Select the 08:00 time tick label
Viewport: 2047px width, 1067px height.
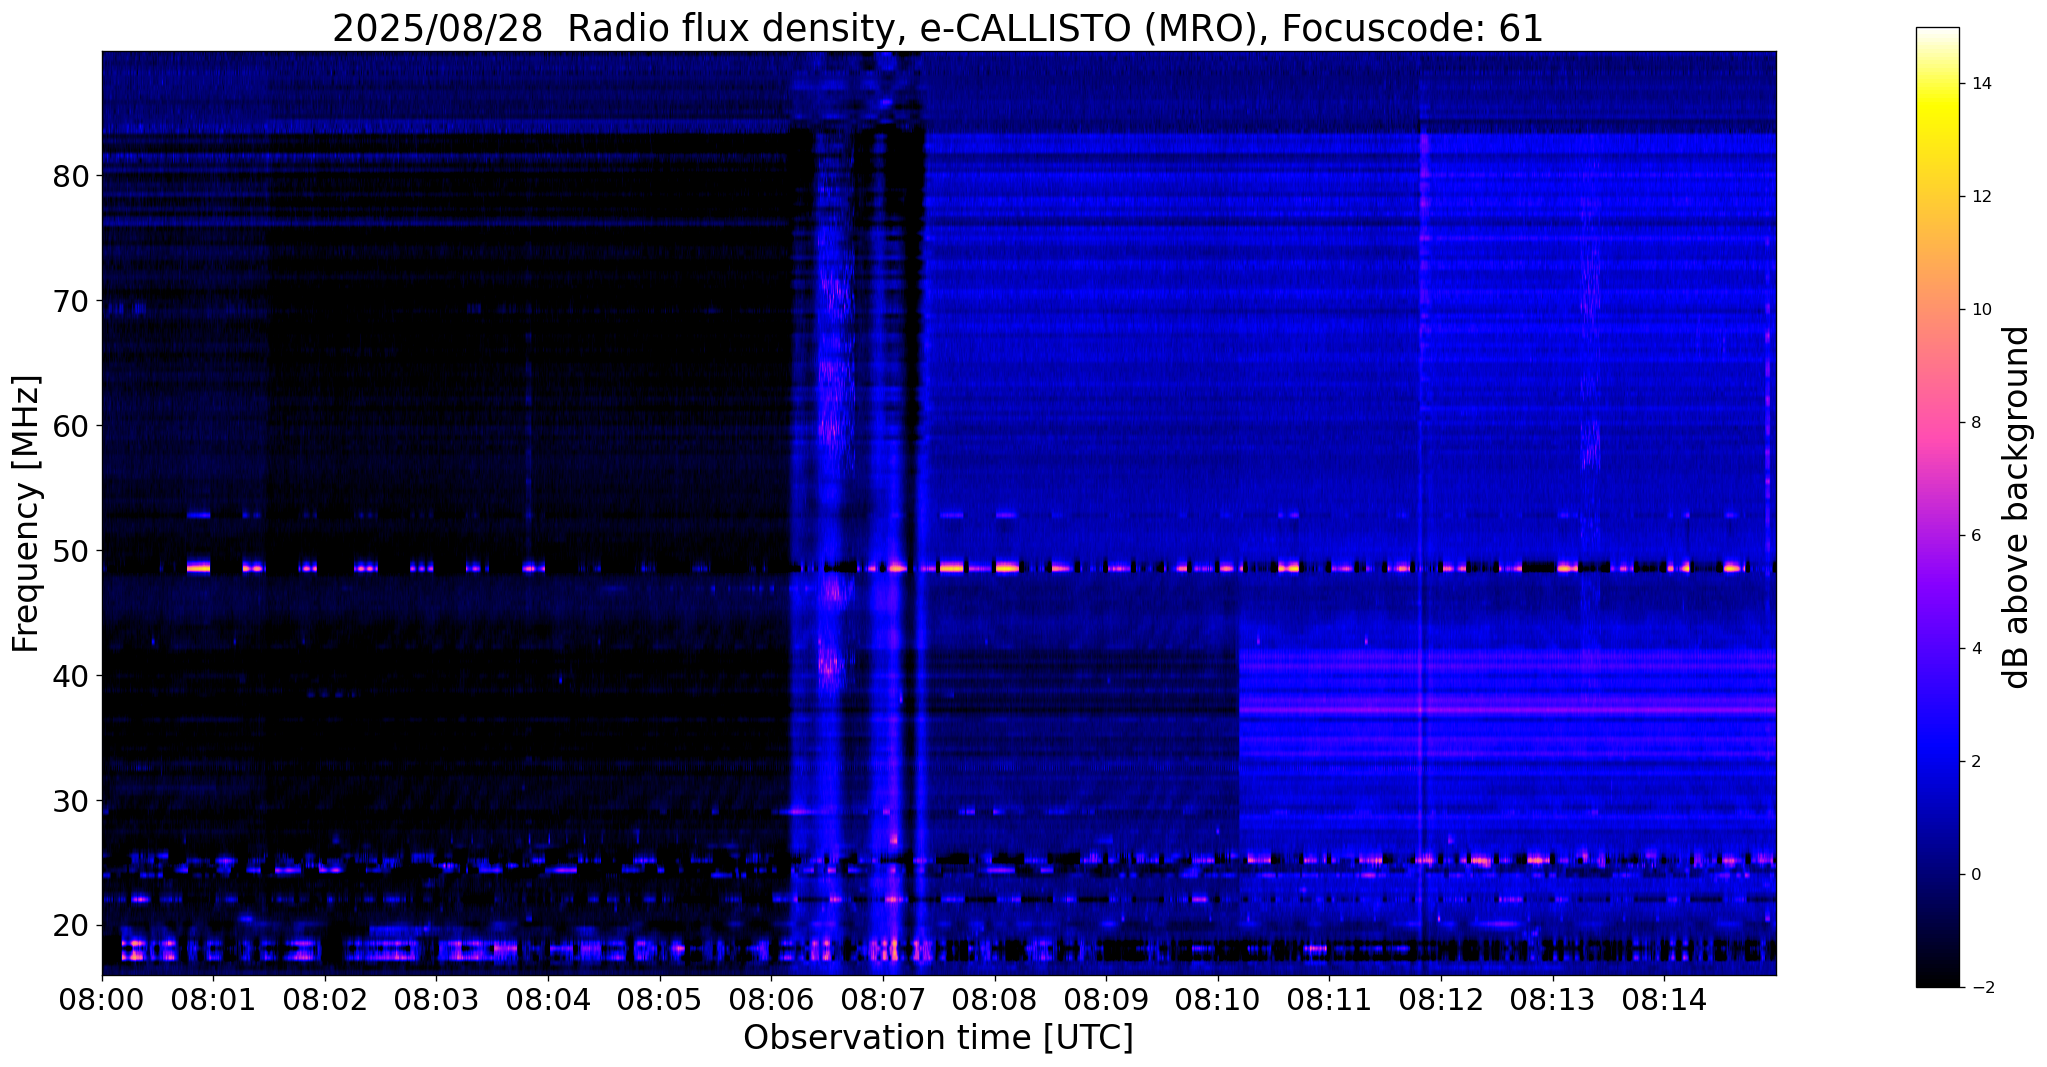point(102,999)
